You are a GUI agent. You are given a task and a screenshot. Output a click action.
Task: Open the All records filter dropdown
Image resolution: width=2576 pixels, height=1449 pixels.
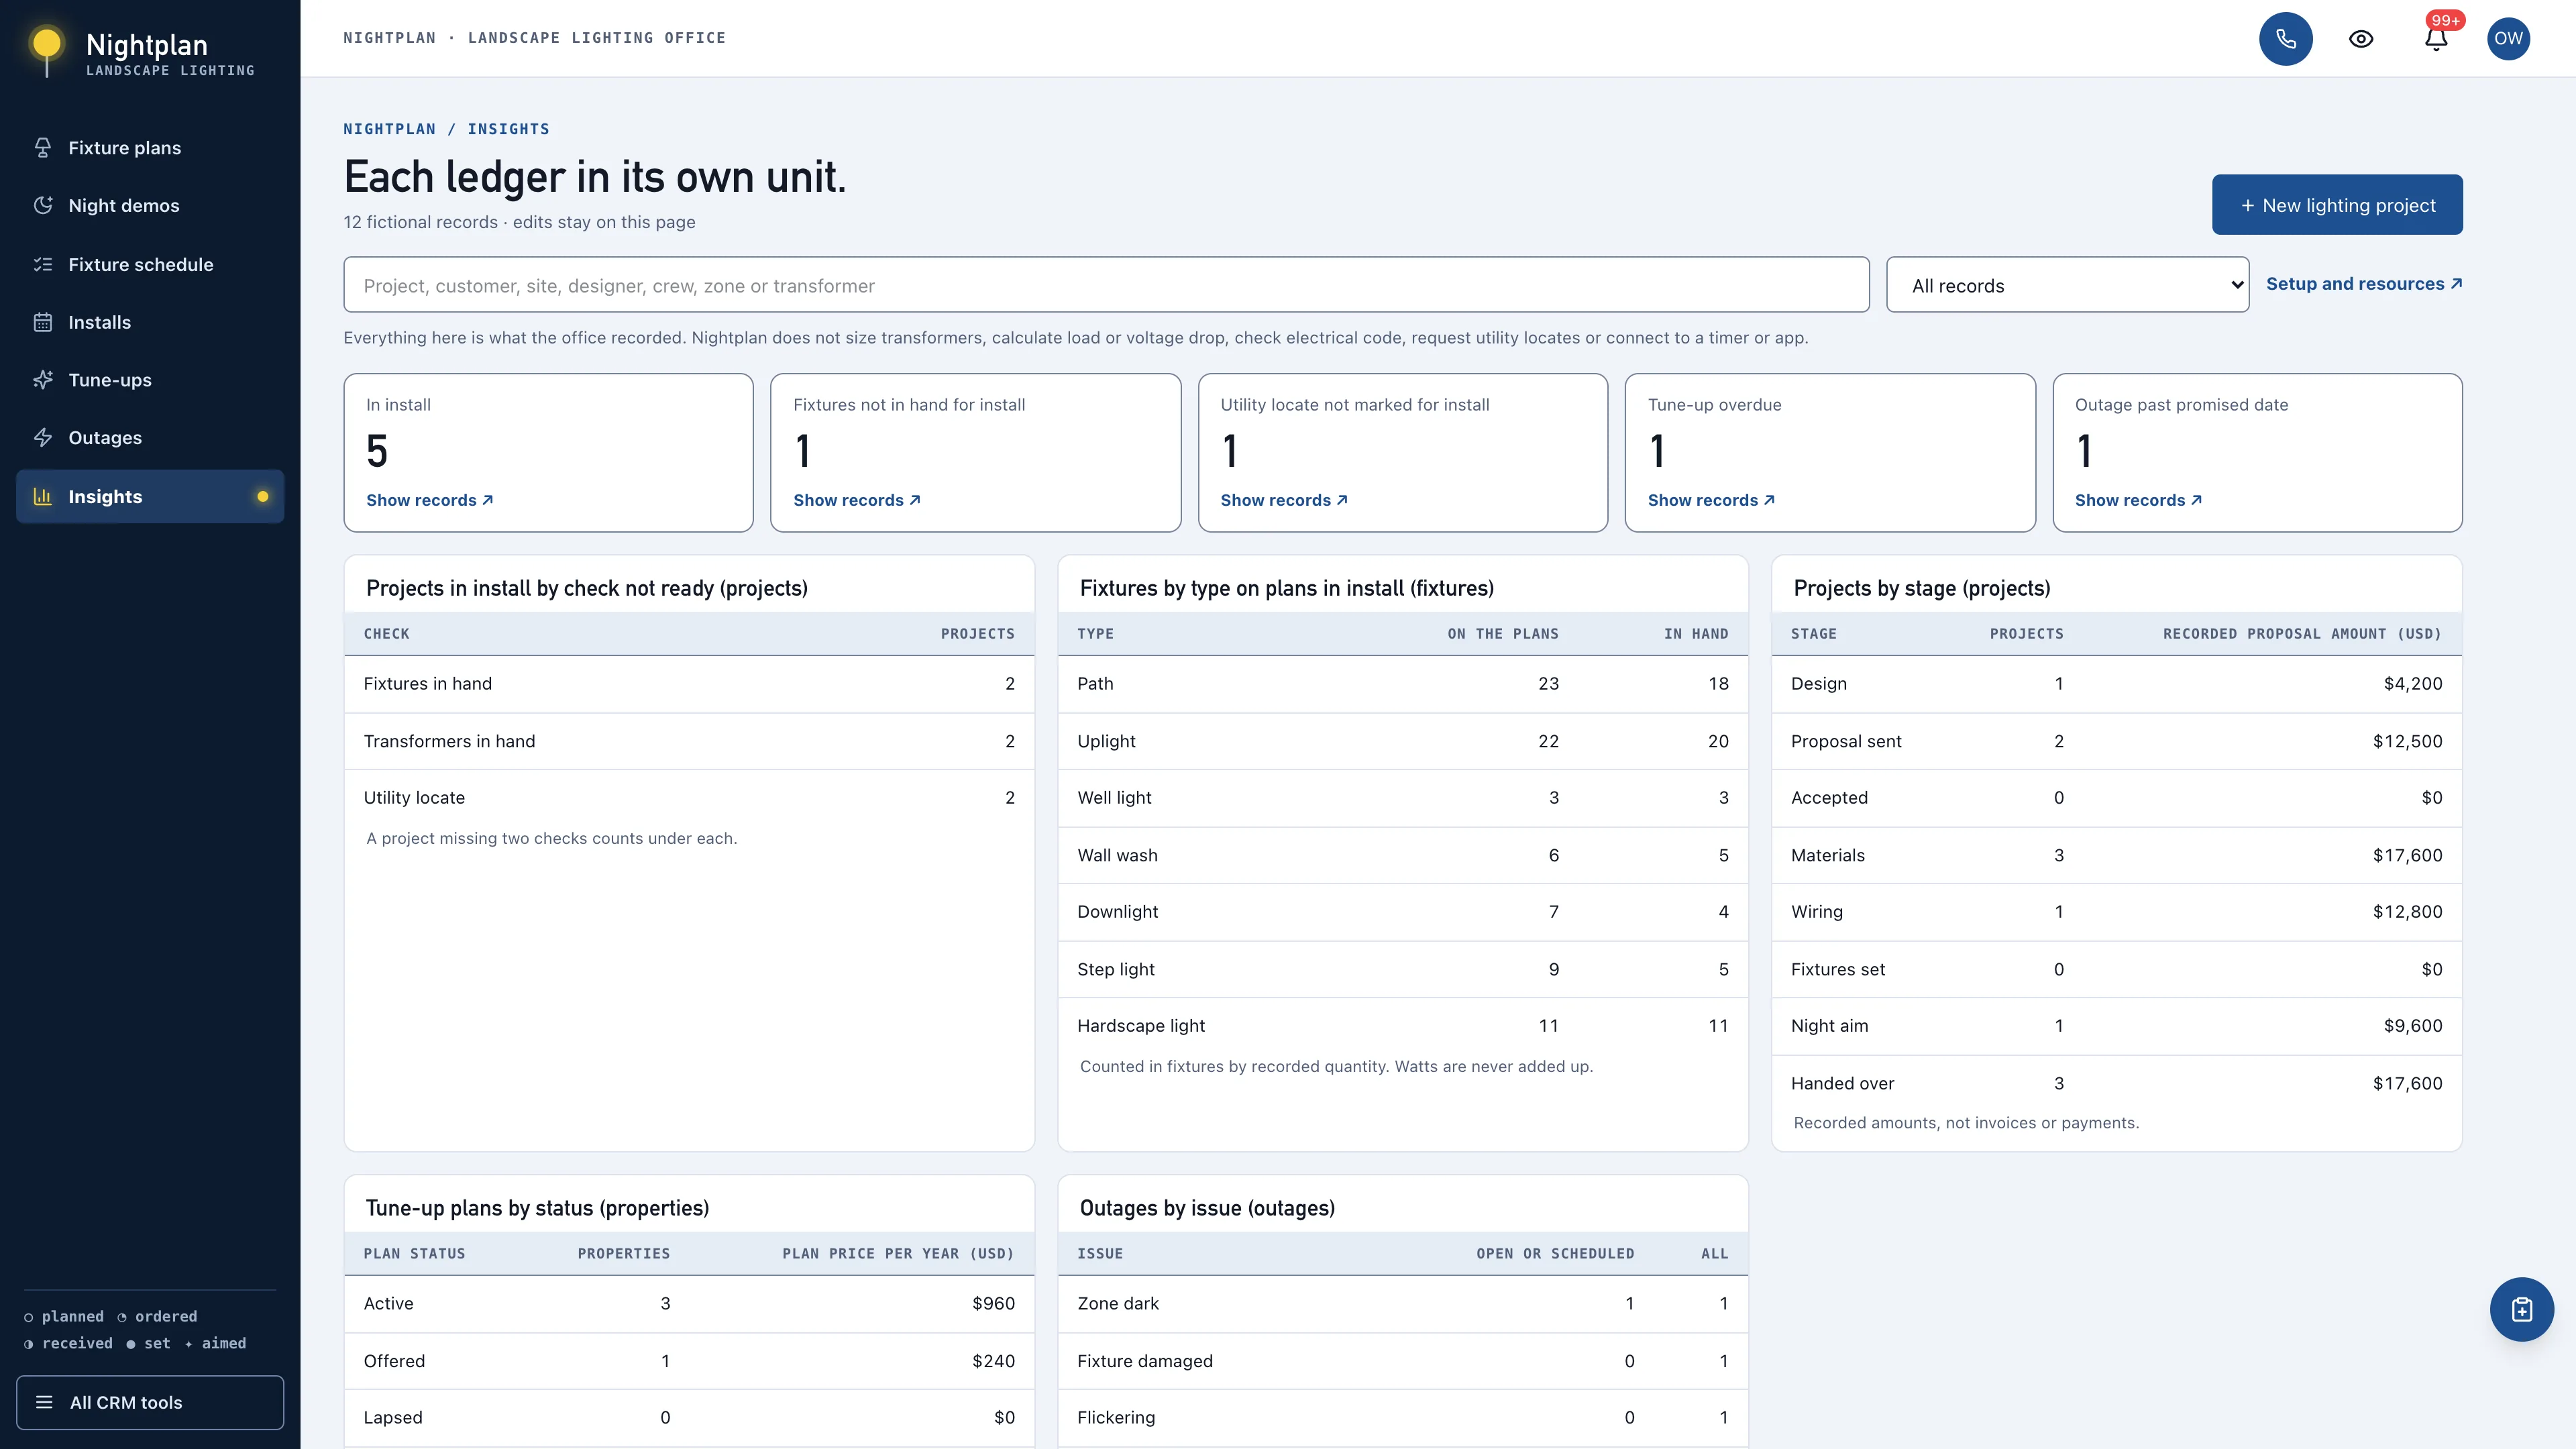(2067, 285)
